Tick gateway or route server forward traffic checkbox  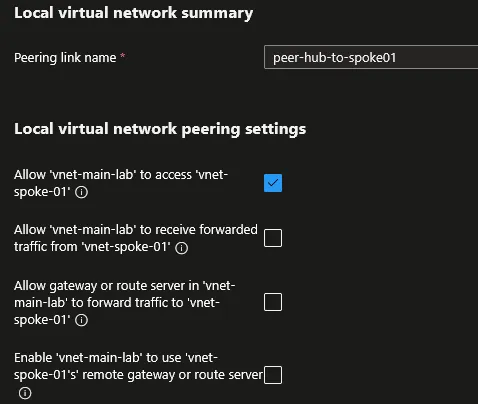tap(273, 302)
